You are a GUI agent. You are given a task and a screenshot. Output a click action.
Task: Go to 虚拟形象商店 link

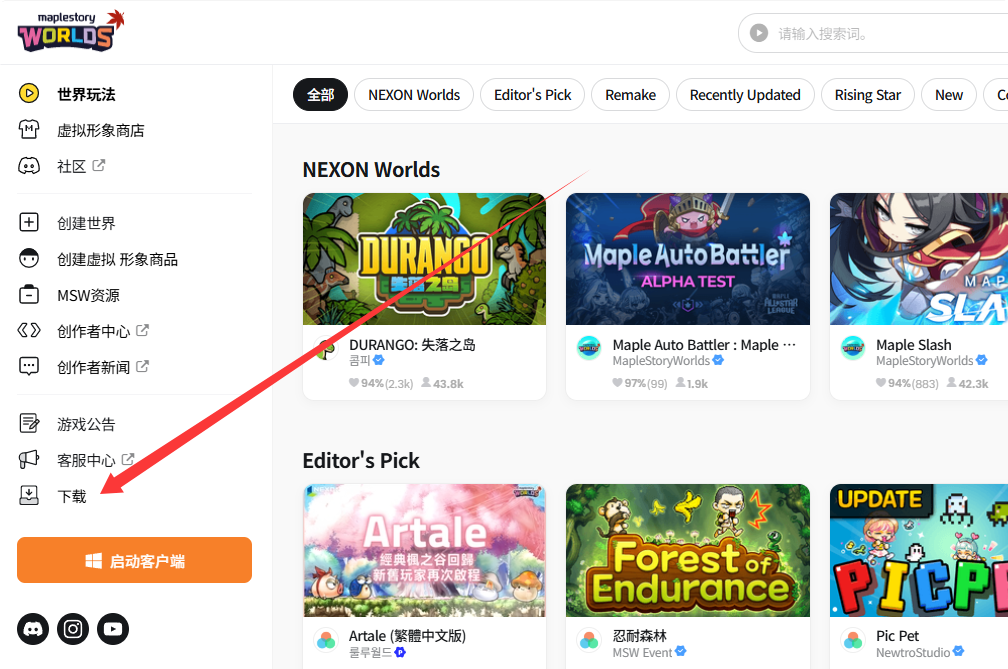pos(100,130)
